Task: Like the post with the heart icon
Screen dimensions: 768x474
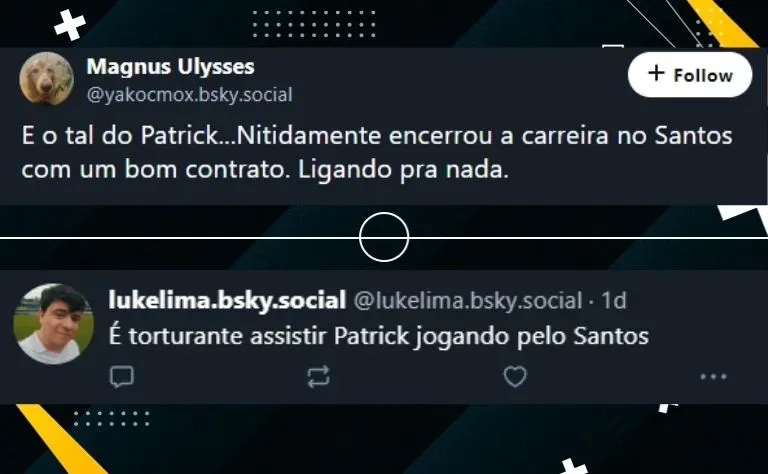Action: (515, 377)
